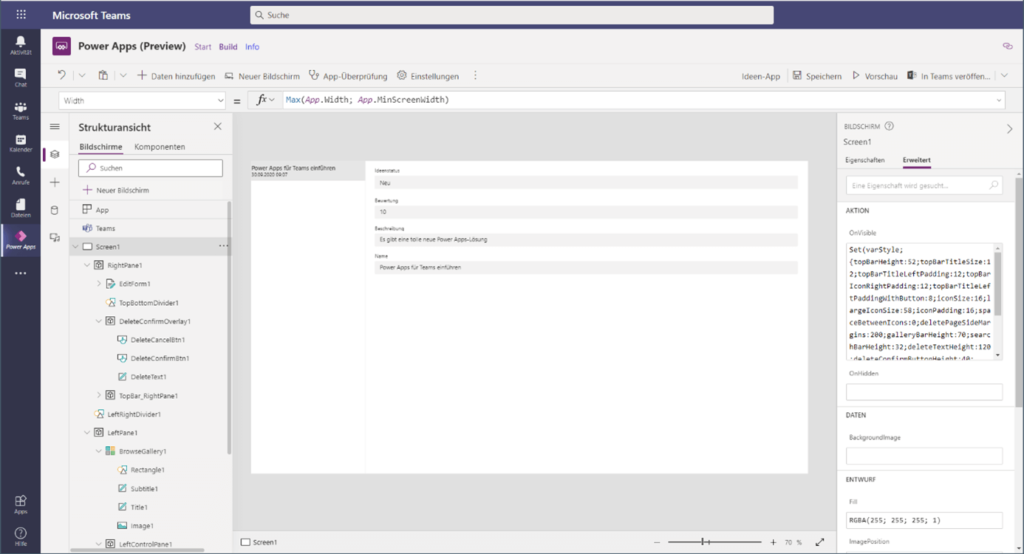The width and height of the screenshot is (1024, 554).
Task: Open the data cylinder icon
Action: pos(55,210)
